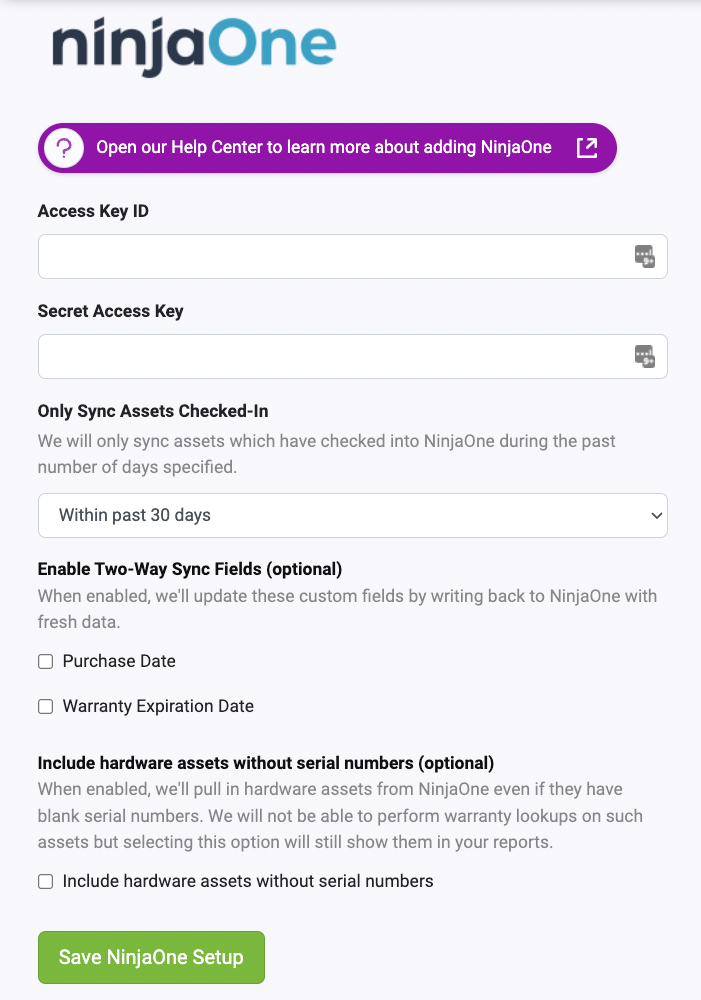Select a different sync period from the combo box

[352, 515]
